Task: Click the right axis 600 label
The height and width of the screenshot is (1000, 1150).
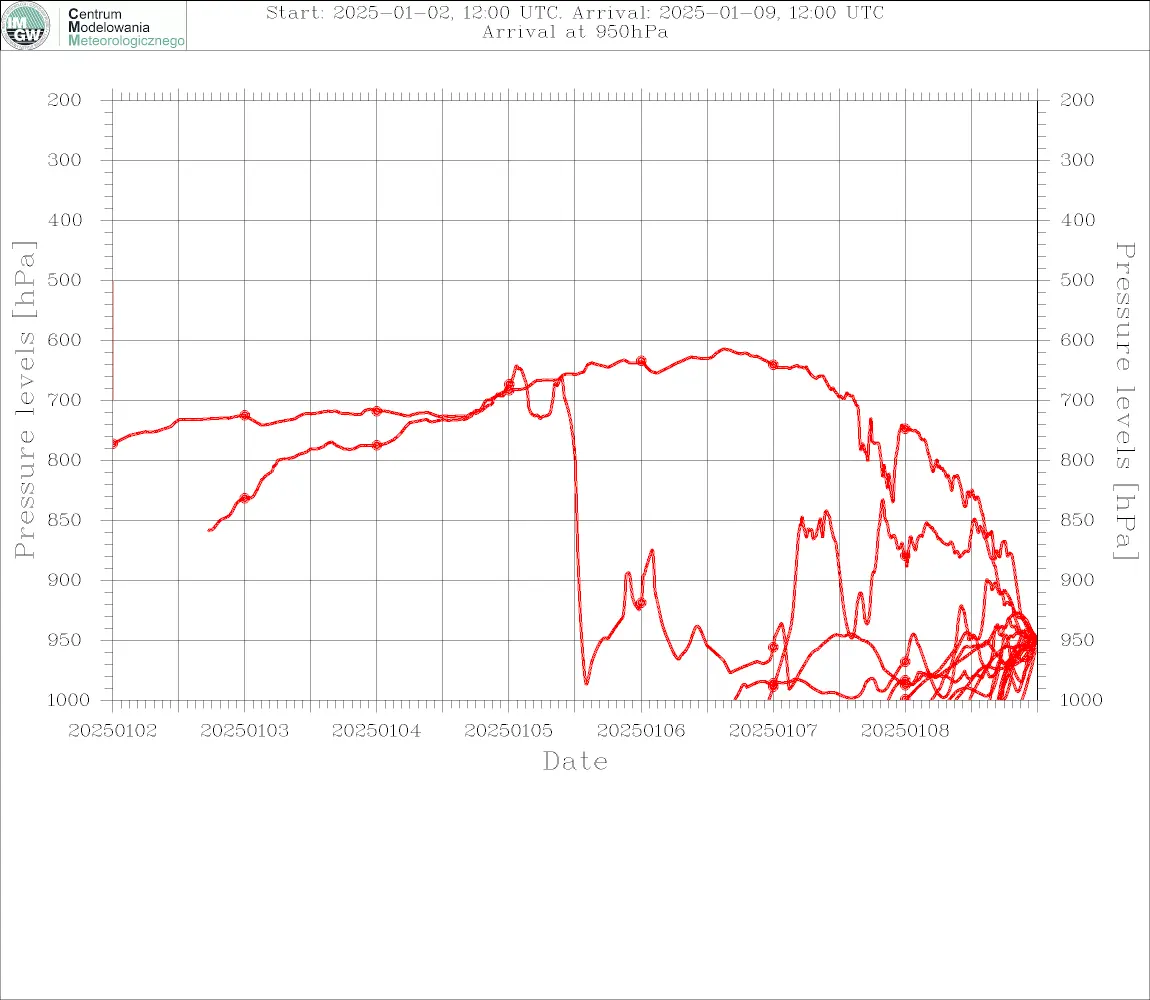Action: (x=1077, y=340)
